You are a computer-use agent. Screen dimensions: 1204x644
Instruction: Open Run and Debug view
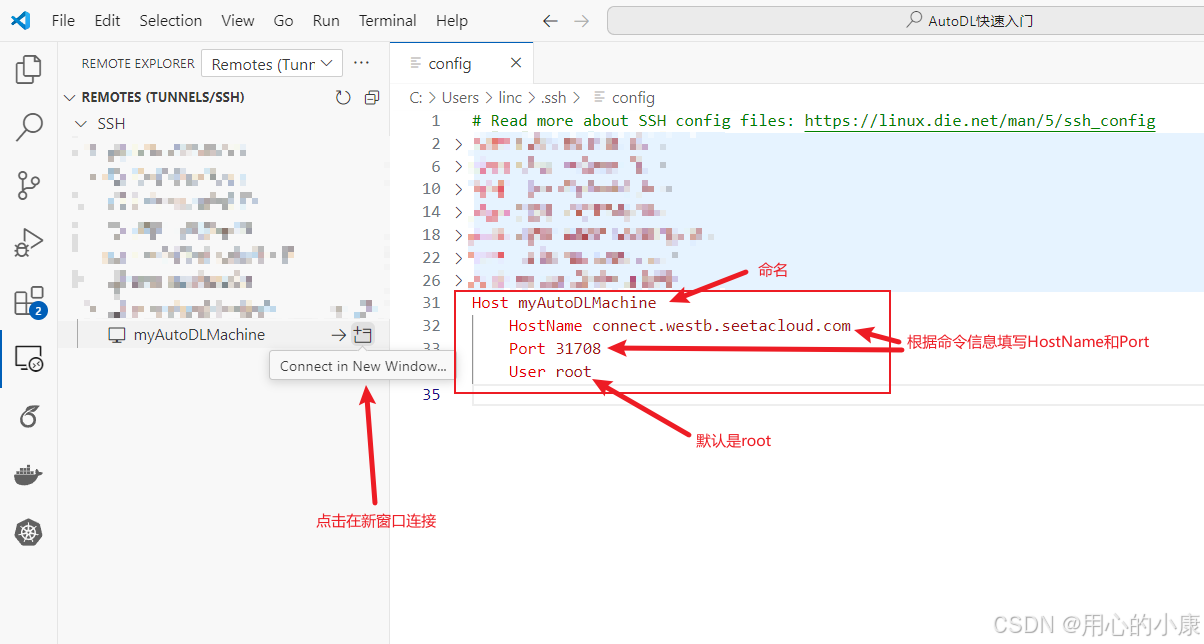click(29, 243)
